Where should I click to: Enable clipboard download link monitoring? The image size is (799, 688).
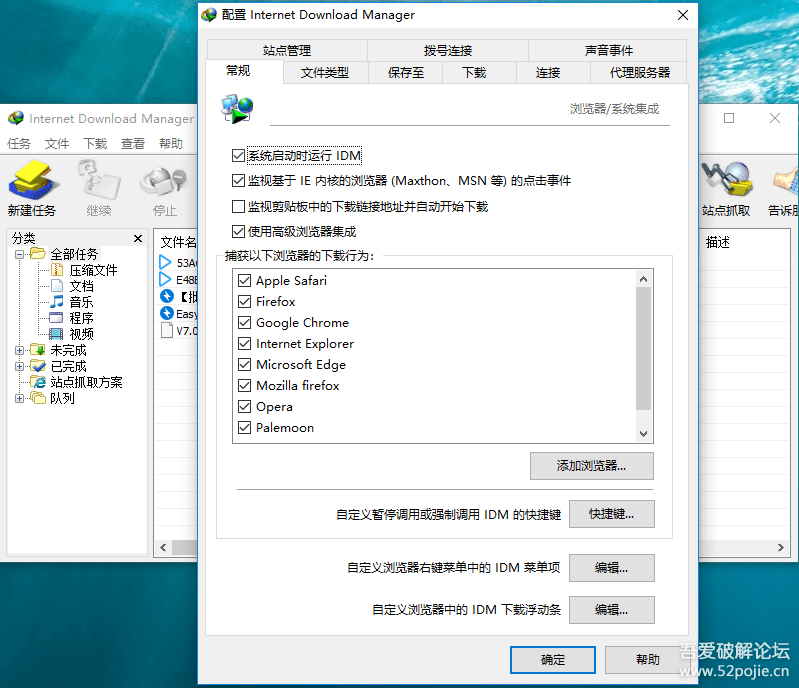pos(238,206)
